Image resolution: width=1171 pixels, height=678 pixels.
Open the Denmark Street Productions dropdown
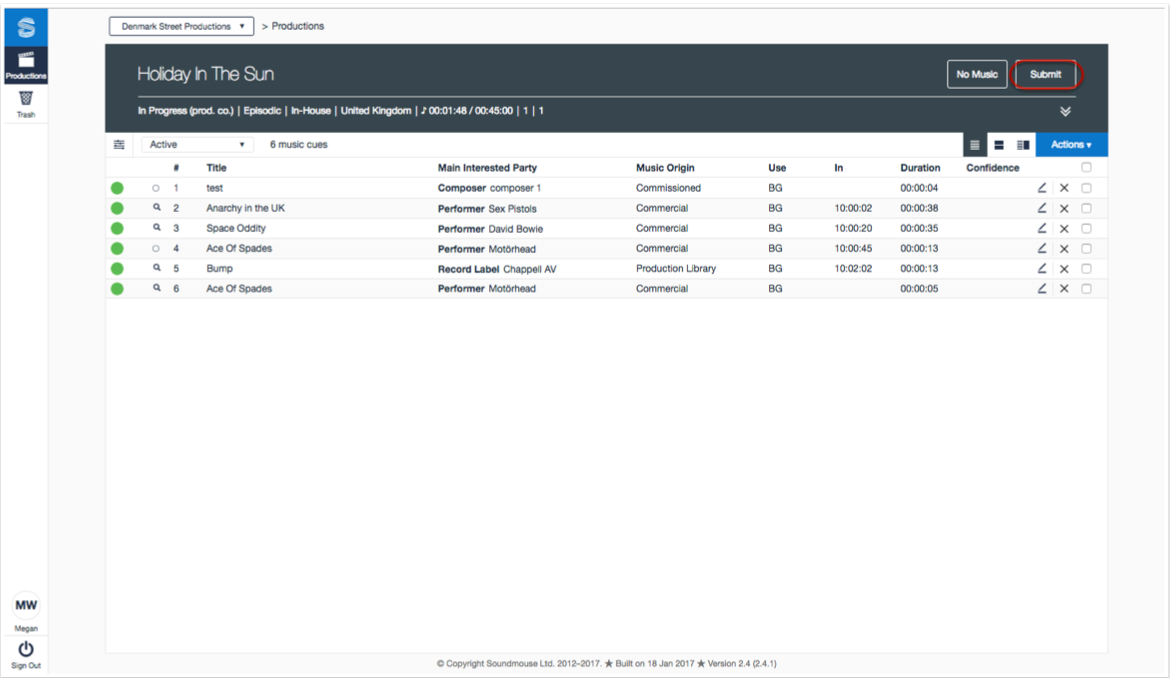(181, 26)
